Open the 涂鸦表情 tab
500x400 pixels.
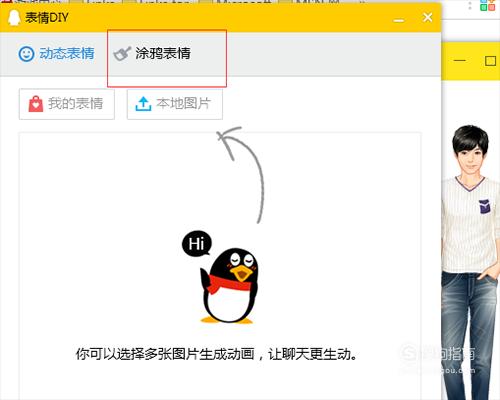pos(152,54)
